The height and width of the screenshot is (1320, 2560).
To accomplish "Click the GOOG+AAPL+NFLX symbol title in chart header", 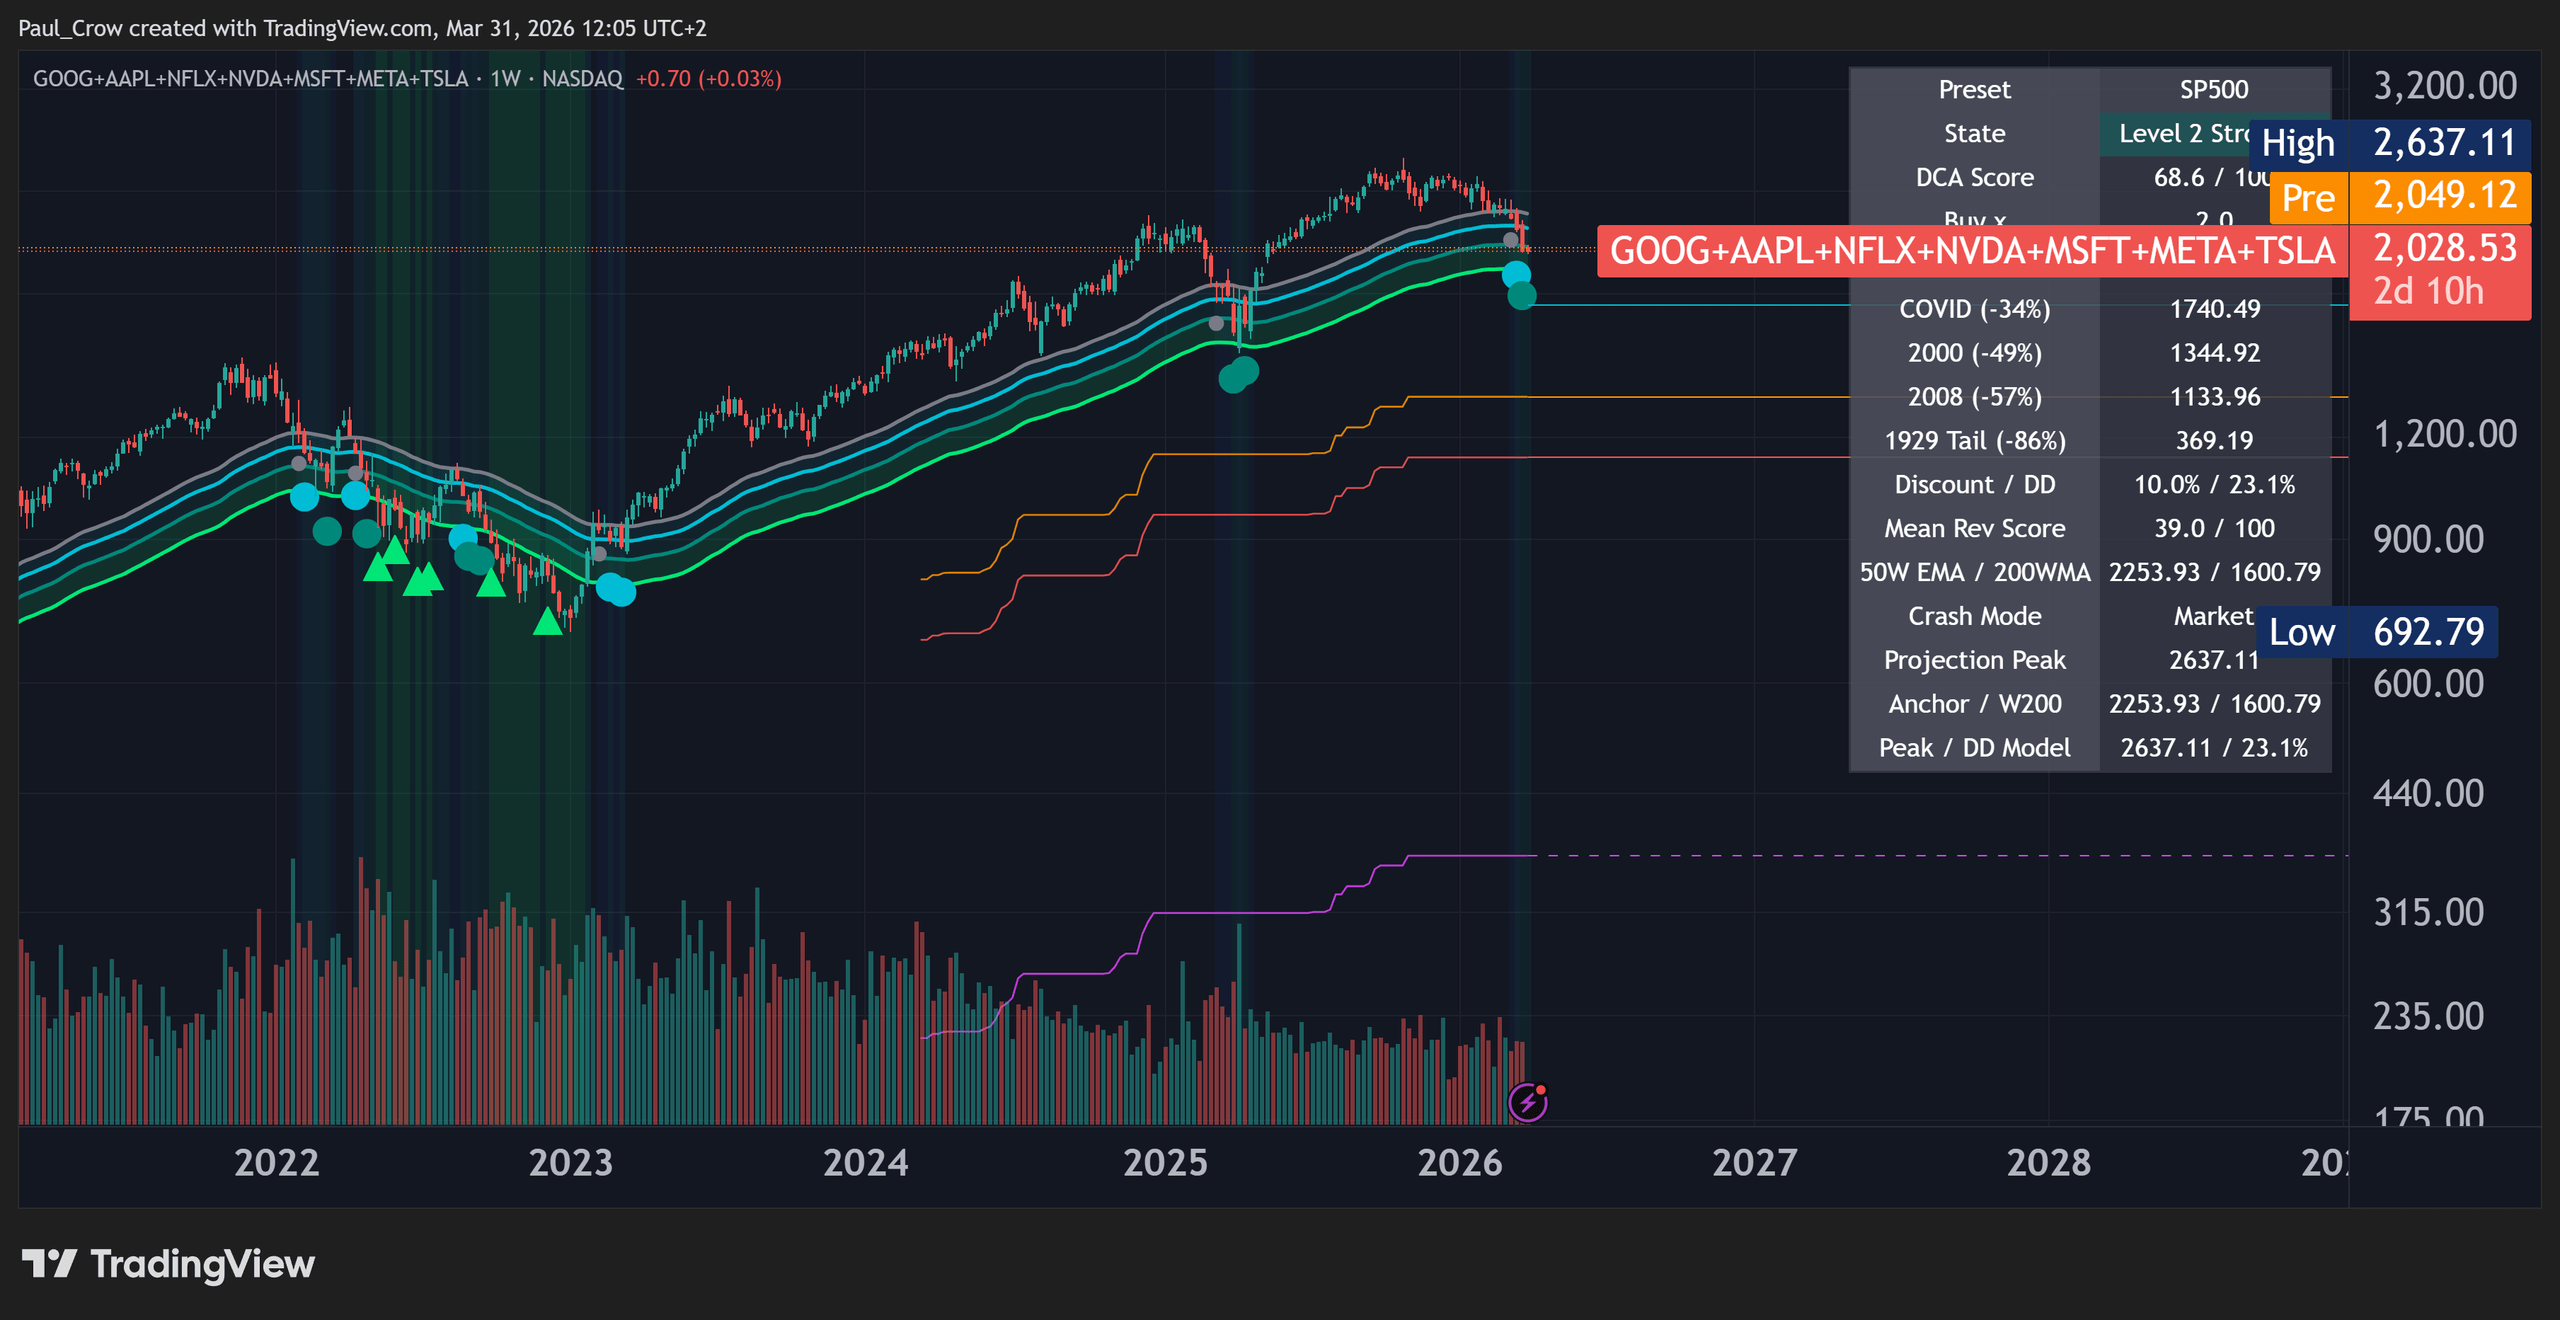I will click(250, 78).
